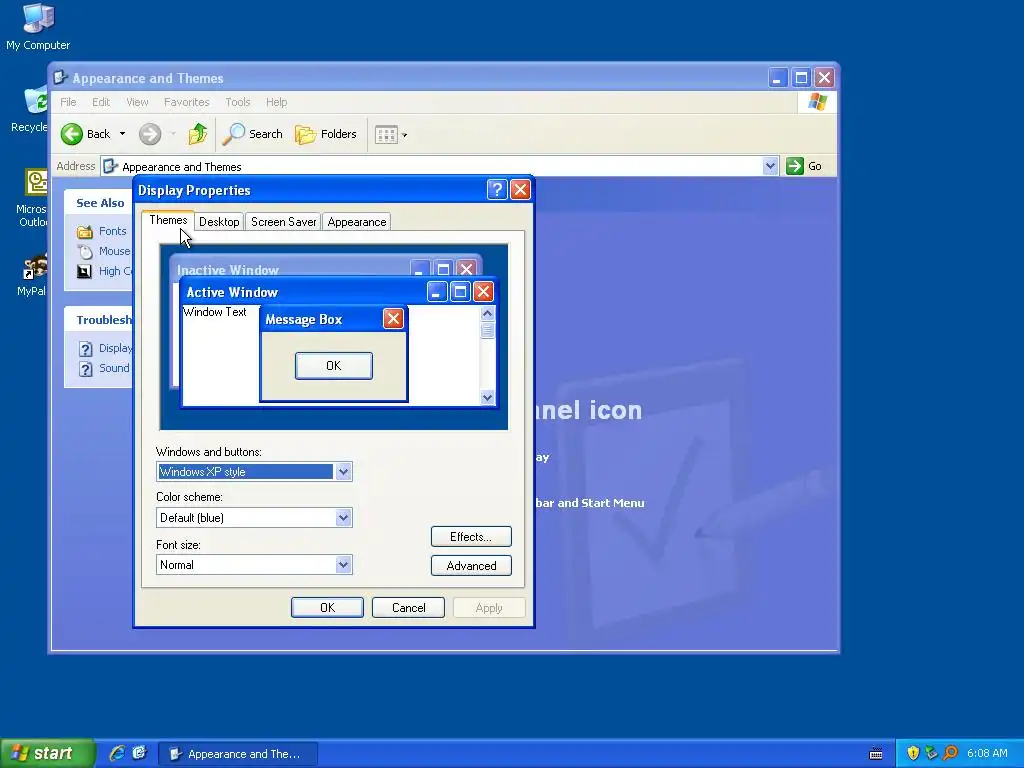Expand the Font size dropdown
This screenshot has height=768, width=1024.
coord(344,565)
